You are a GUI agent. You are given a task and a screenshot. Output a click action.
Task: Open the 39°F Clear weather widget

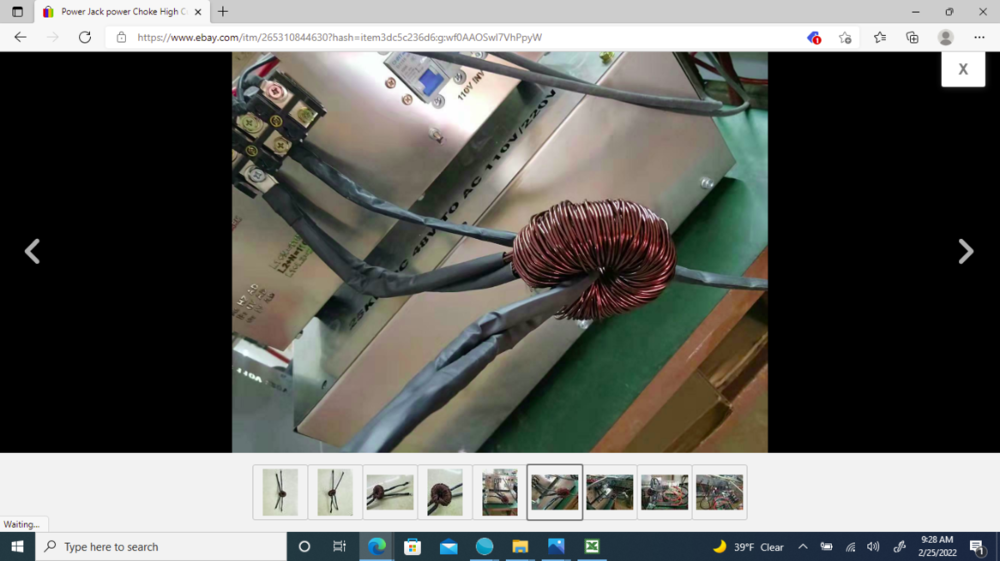748,546
